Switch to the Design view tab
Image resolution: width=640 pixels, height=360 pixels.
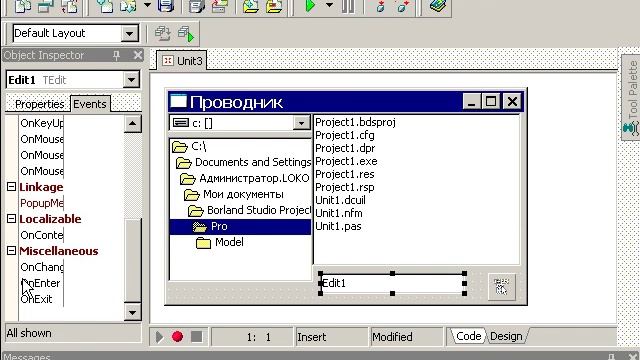pos(506,336)
